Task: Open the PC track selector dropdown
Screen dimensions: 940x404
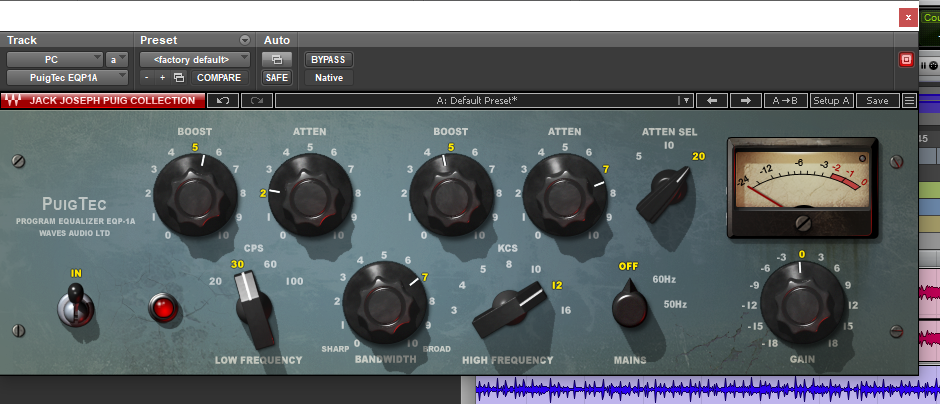Action: [55, 59]
